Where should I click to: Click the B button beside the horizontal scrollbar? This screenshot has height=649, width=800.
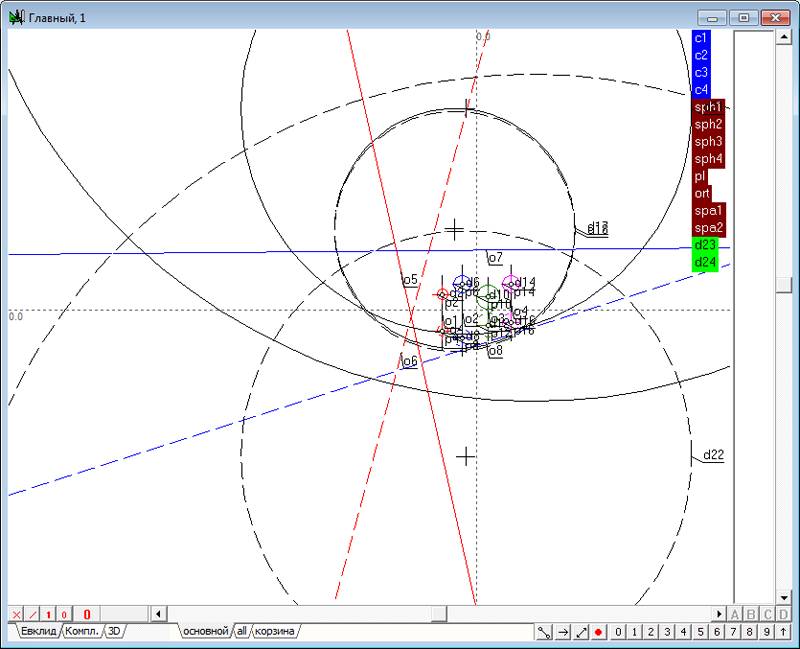[751, 614]
